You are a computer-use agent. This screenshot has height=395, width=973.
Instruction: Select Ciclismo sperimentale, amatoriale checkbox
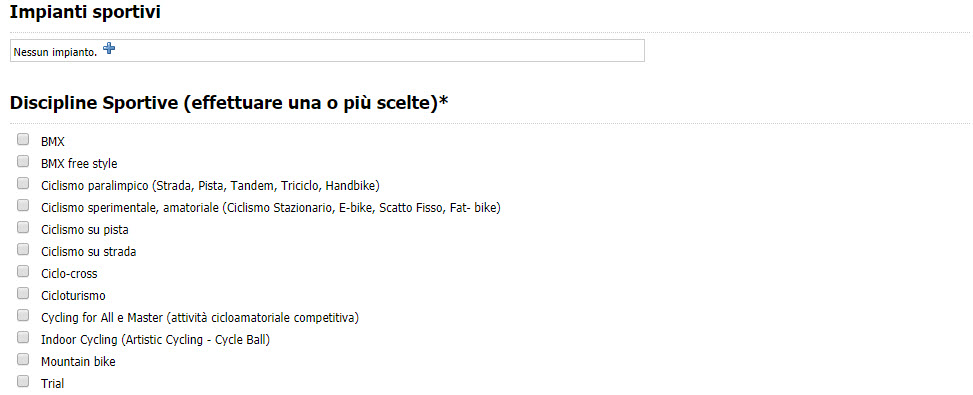pos(23,205)
